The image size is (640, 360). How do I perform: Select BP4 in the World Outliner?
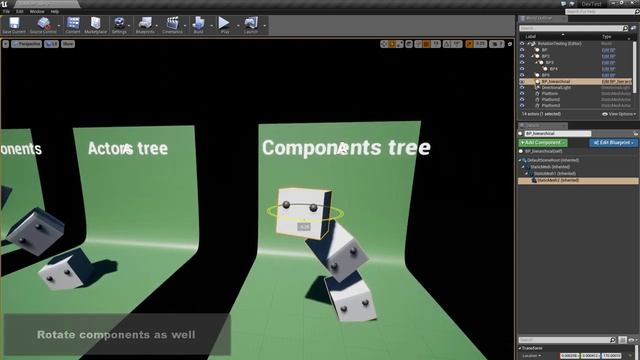click(x=553, y=69)
